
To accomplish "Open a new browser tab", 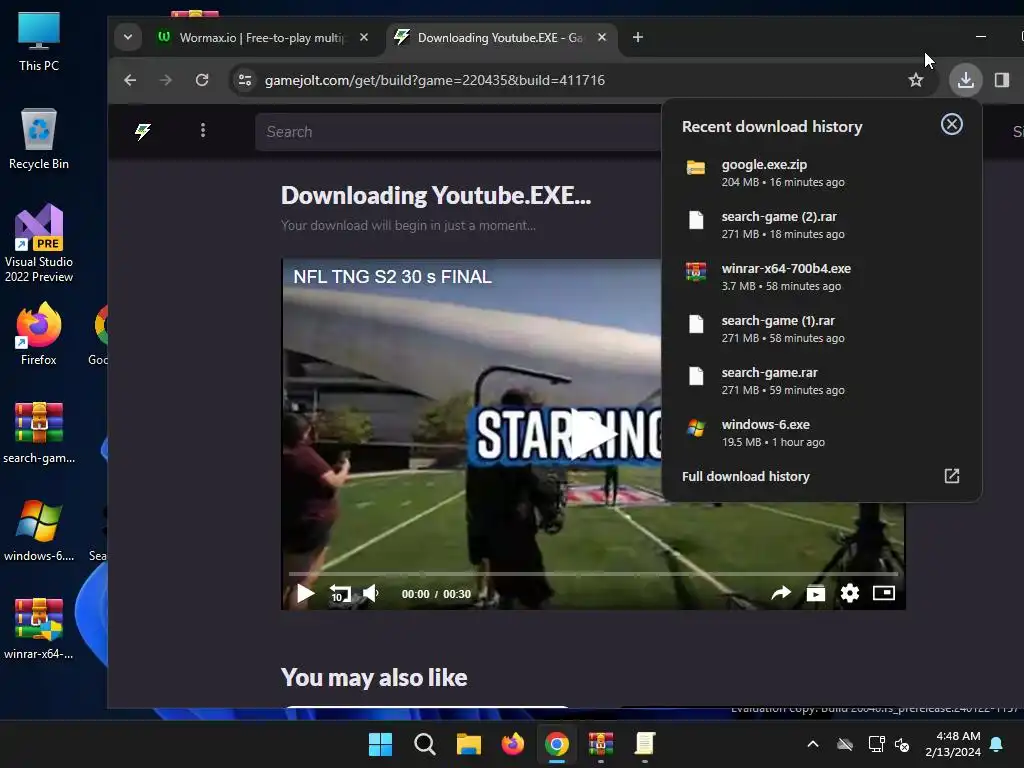I will pos(638,37).
